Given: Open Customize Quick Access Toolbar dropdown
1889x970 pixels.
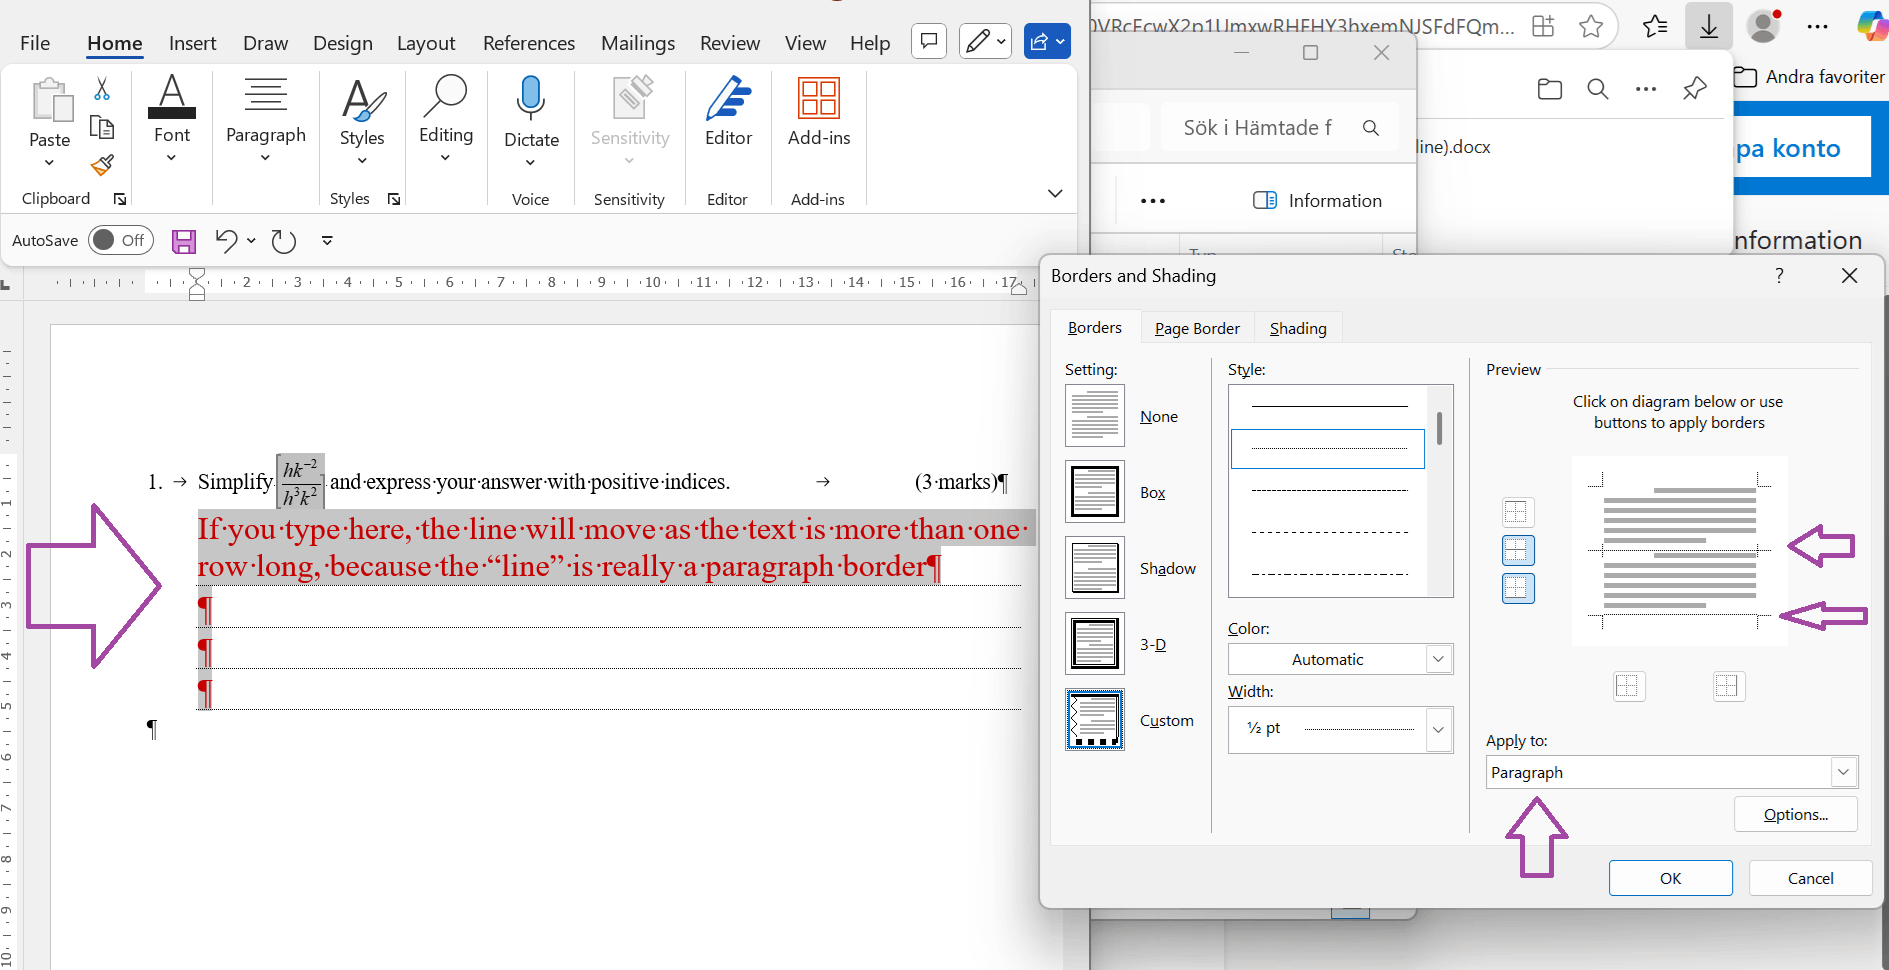Looking at the screenshot, I should click(x=327, y=241).
